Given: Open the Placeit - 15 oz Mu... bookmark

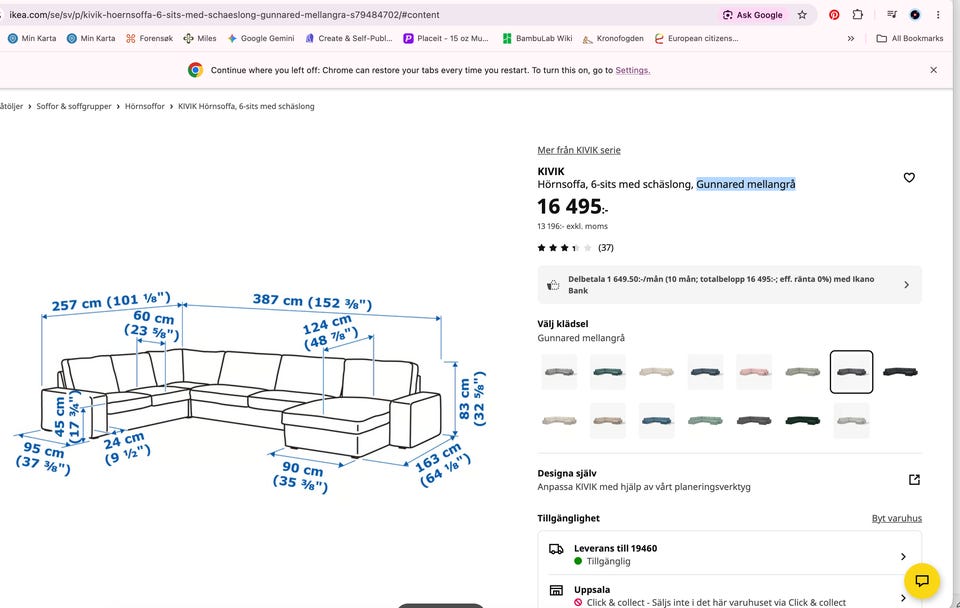Looking at the screenshot, I should pyautogui.click(x=446, y=38).
